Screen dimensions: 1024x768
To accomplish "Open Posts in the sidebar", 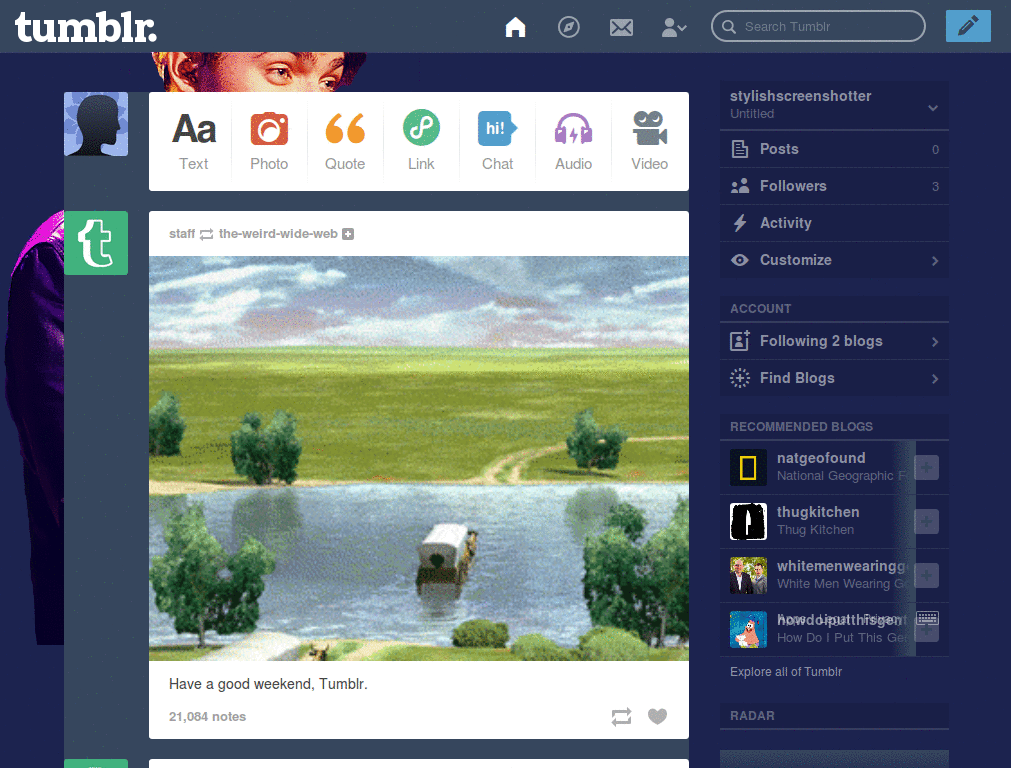I will pos(834,149).
